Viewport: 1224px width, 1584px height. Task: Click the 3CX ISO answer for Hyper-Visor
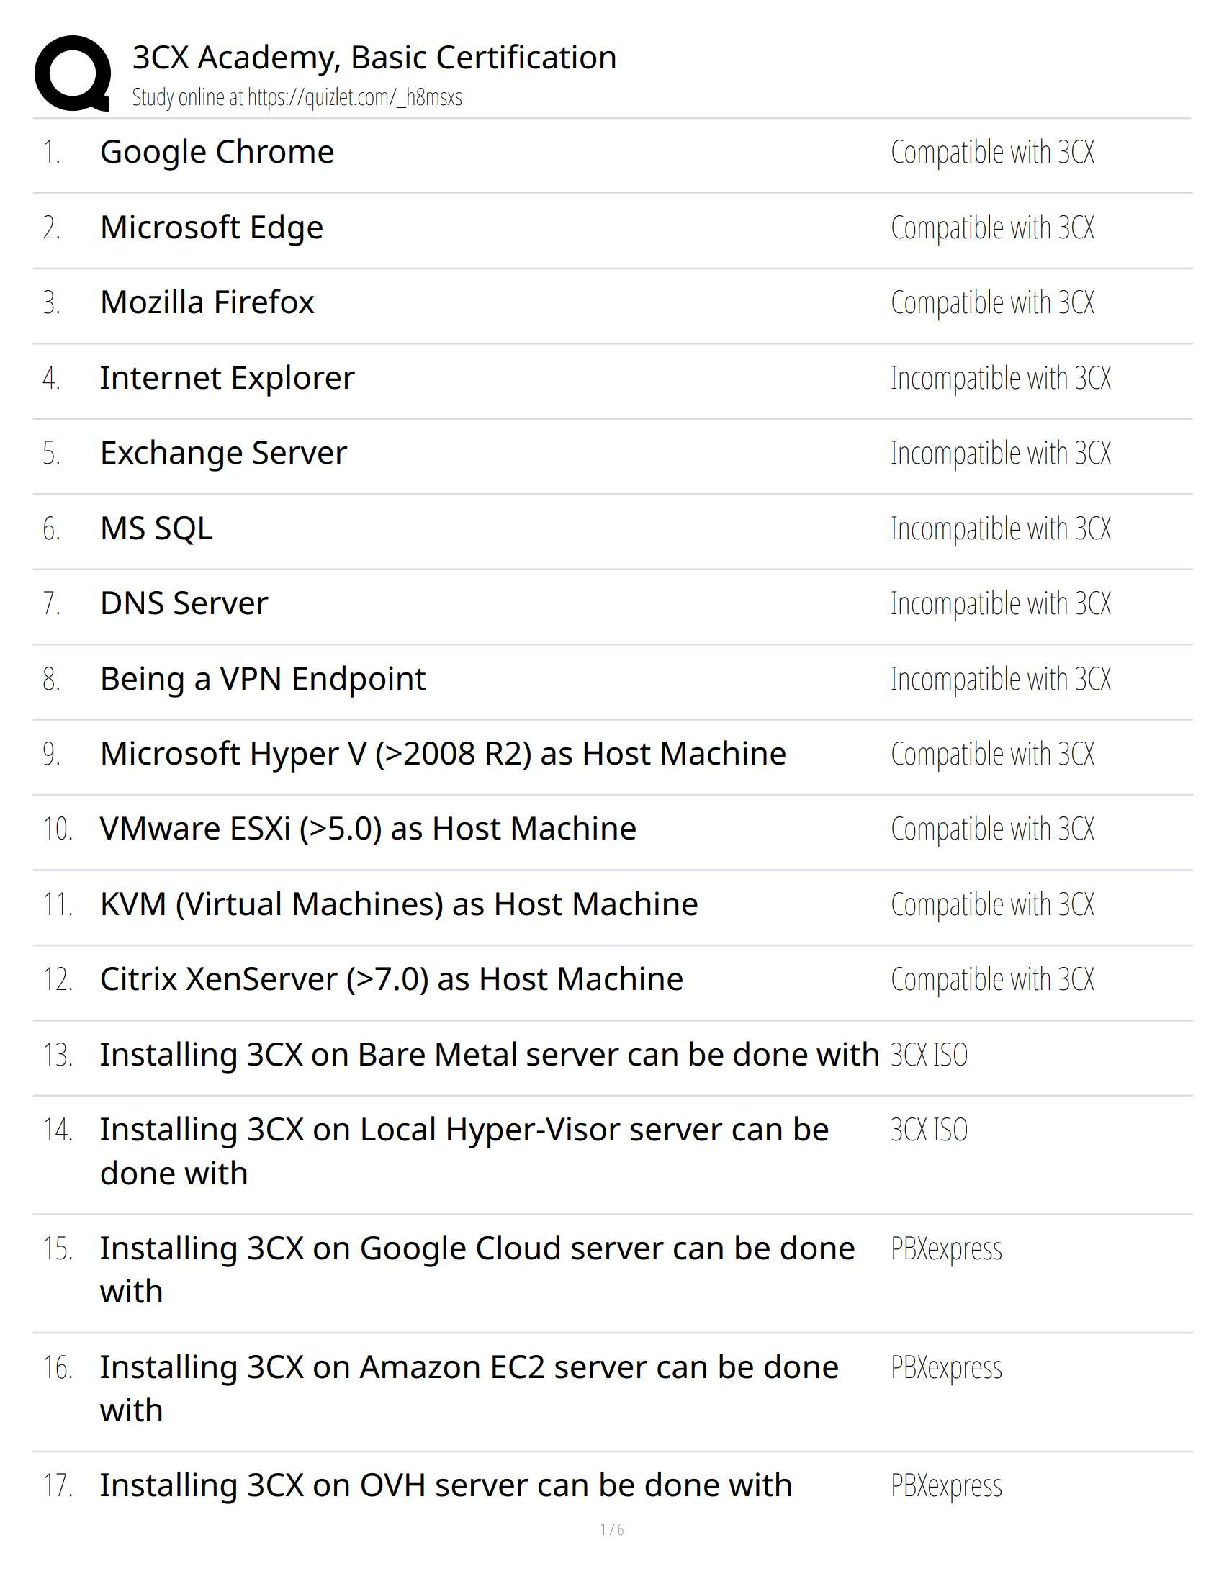click(929, 1130)
